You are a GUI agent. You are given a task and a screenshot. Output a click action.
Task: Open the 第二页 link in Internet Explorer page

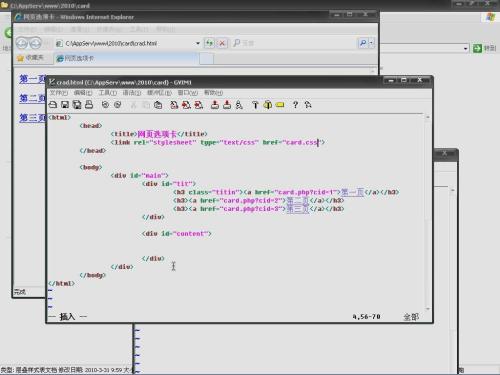(x=32, y=98)
